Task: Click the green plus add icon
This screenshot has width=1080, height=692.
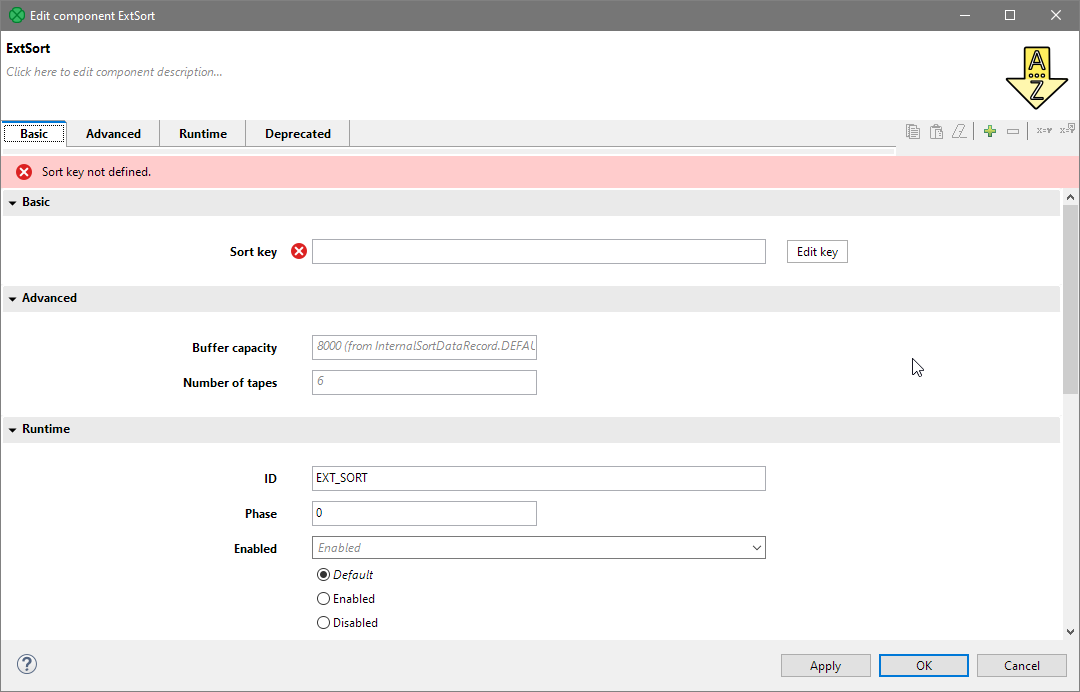Action: [x=990, y=132]
